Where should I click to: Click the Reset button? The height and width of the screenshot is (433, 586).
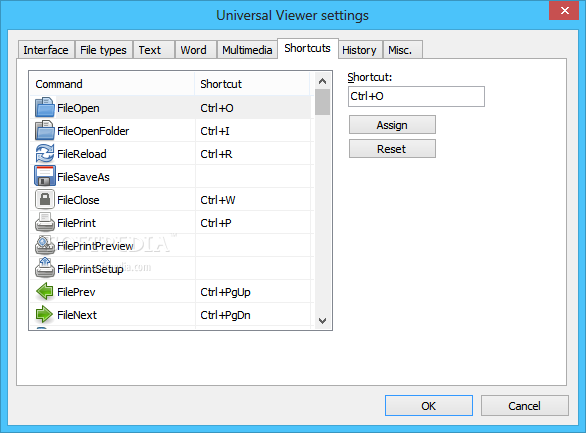pos(392,149)
